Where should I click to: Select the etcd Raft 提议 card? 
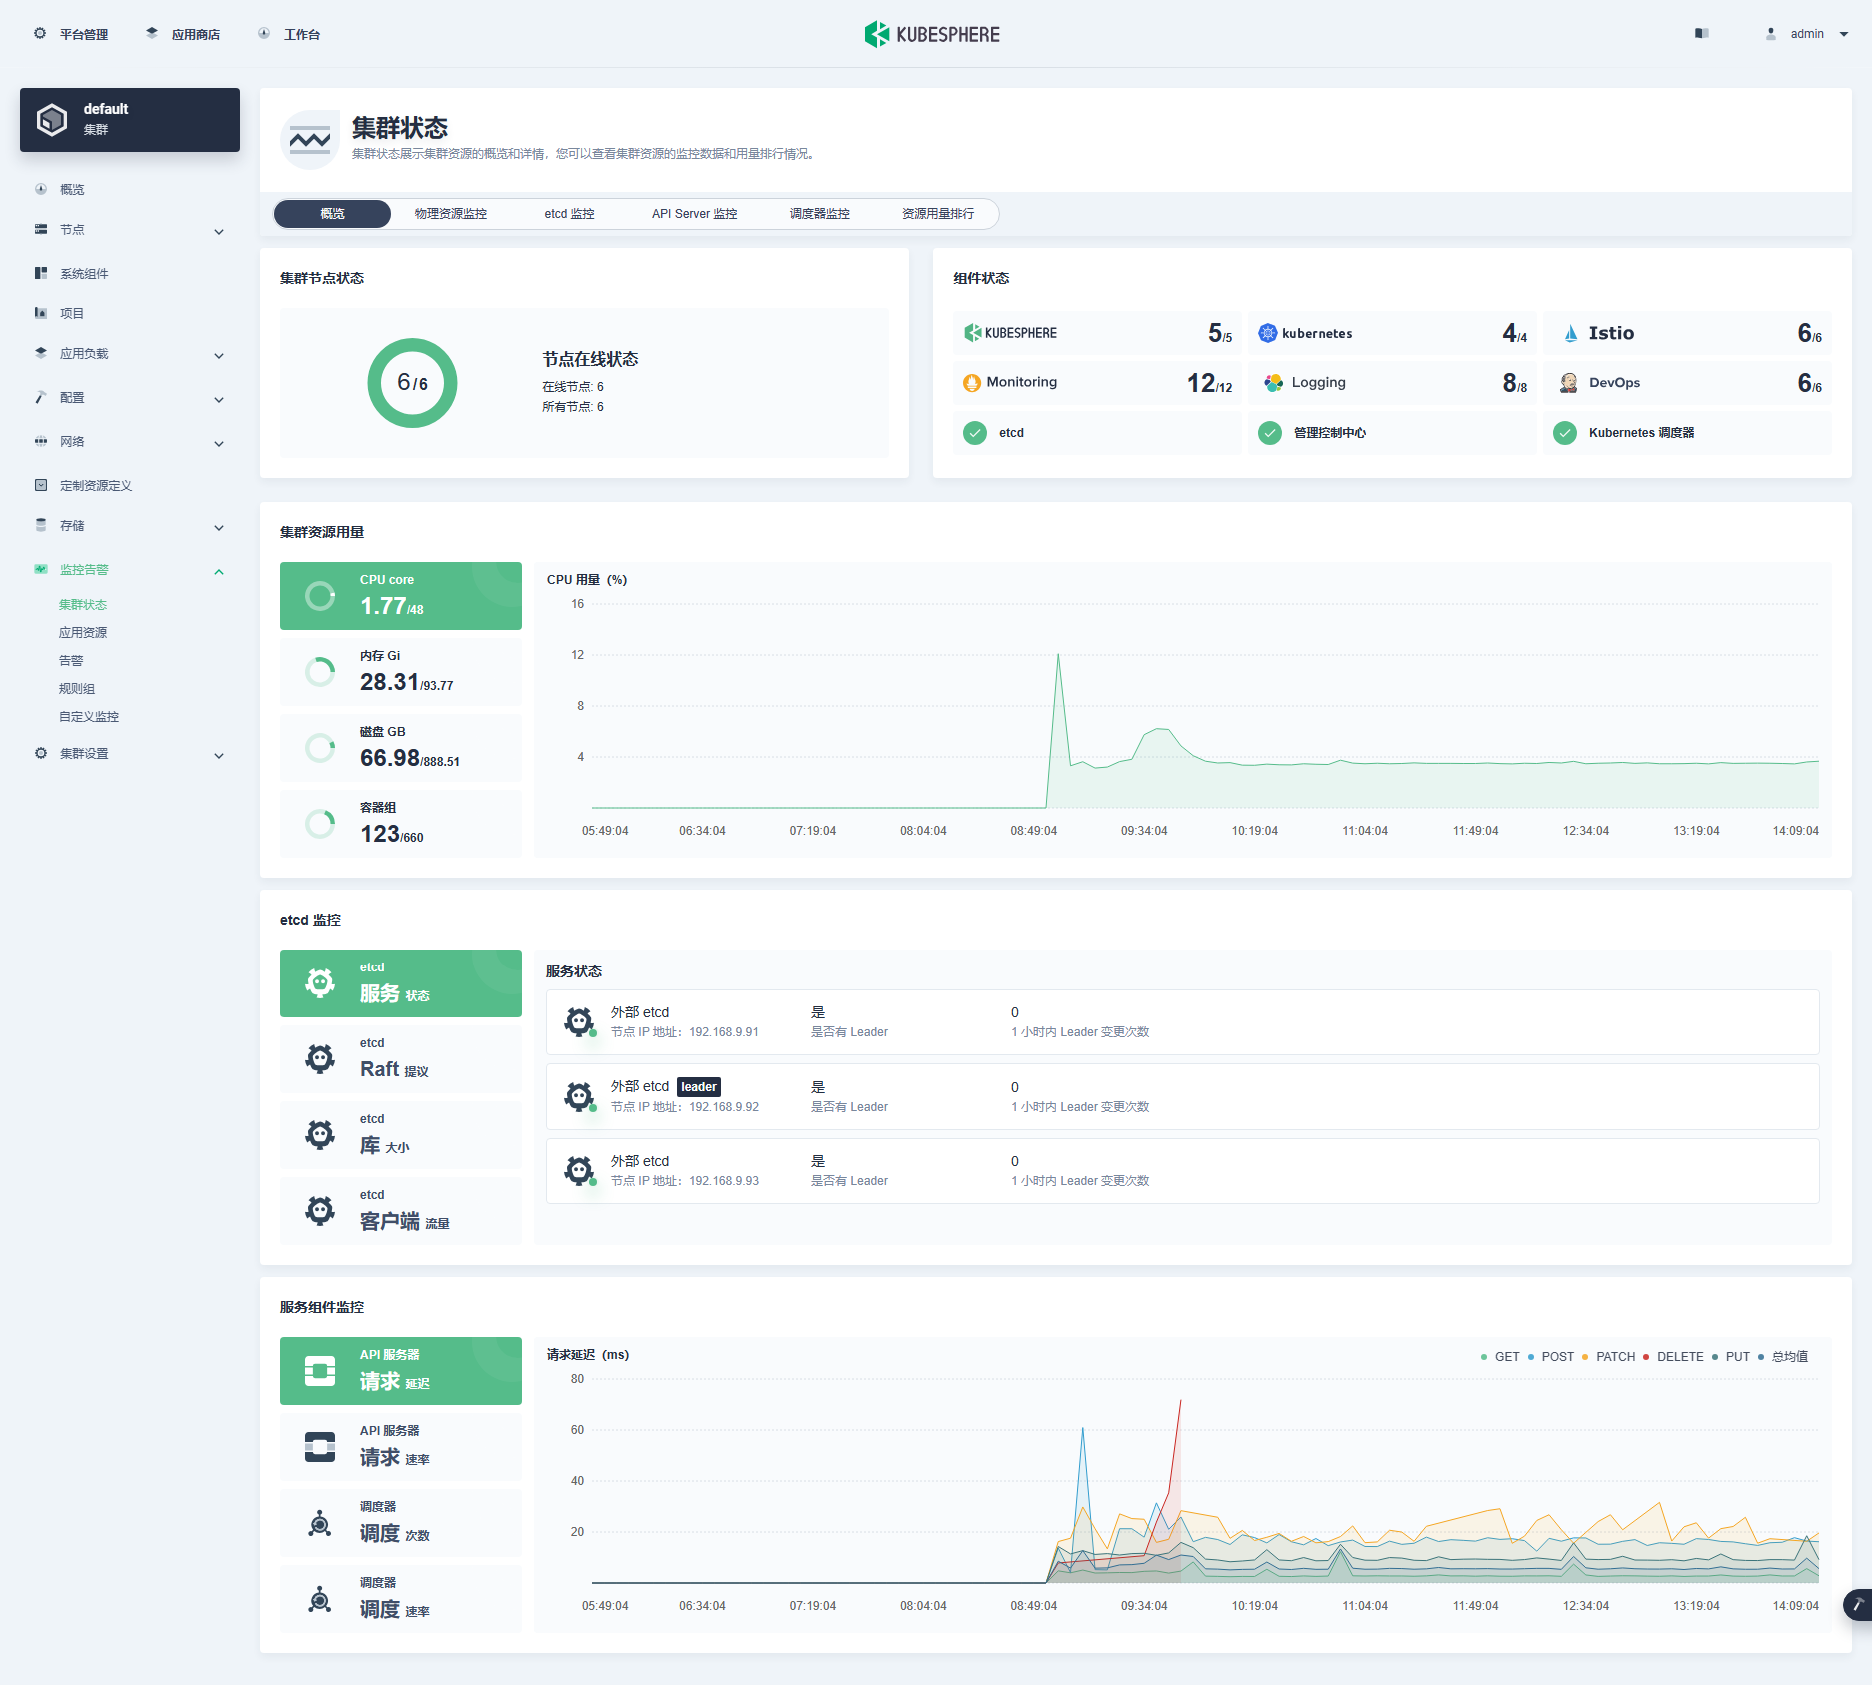pyautogui.click(x=400, y=1059)
